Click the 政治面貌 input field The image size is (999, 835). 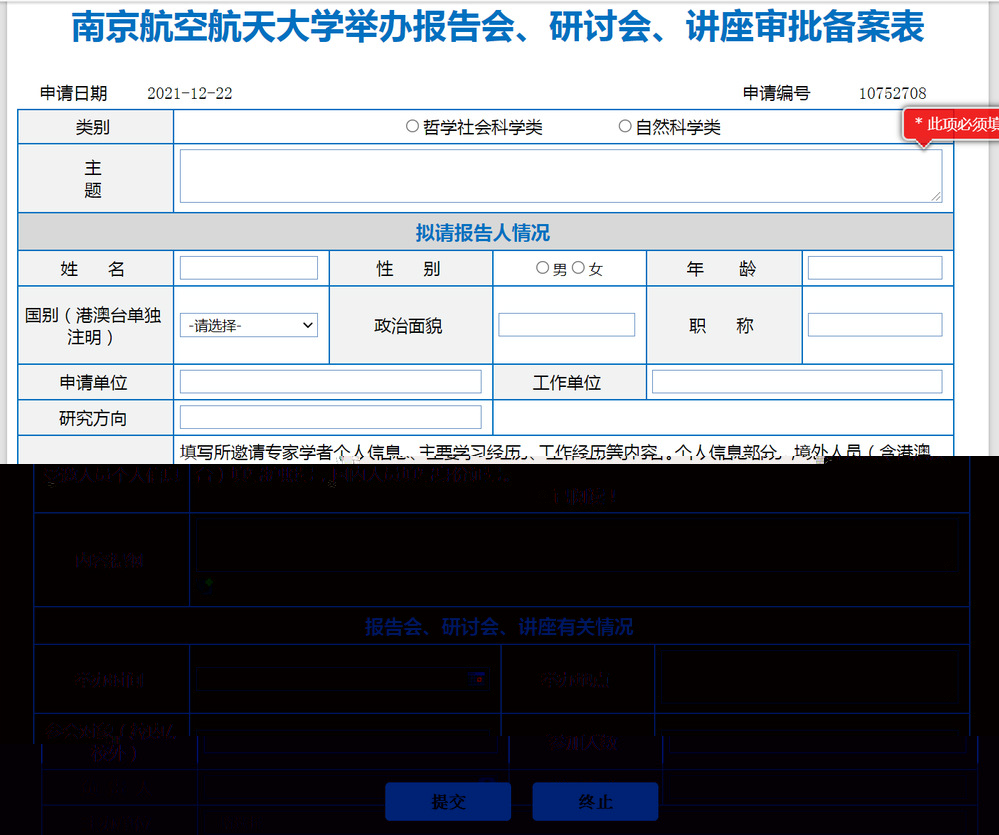(566, 325)
